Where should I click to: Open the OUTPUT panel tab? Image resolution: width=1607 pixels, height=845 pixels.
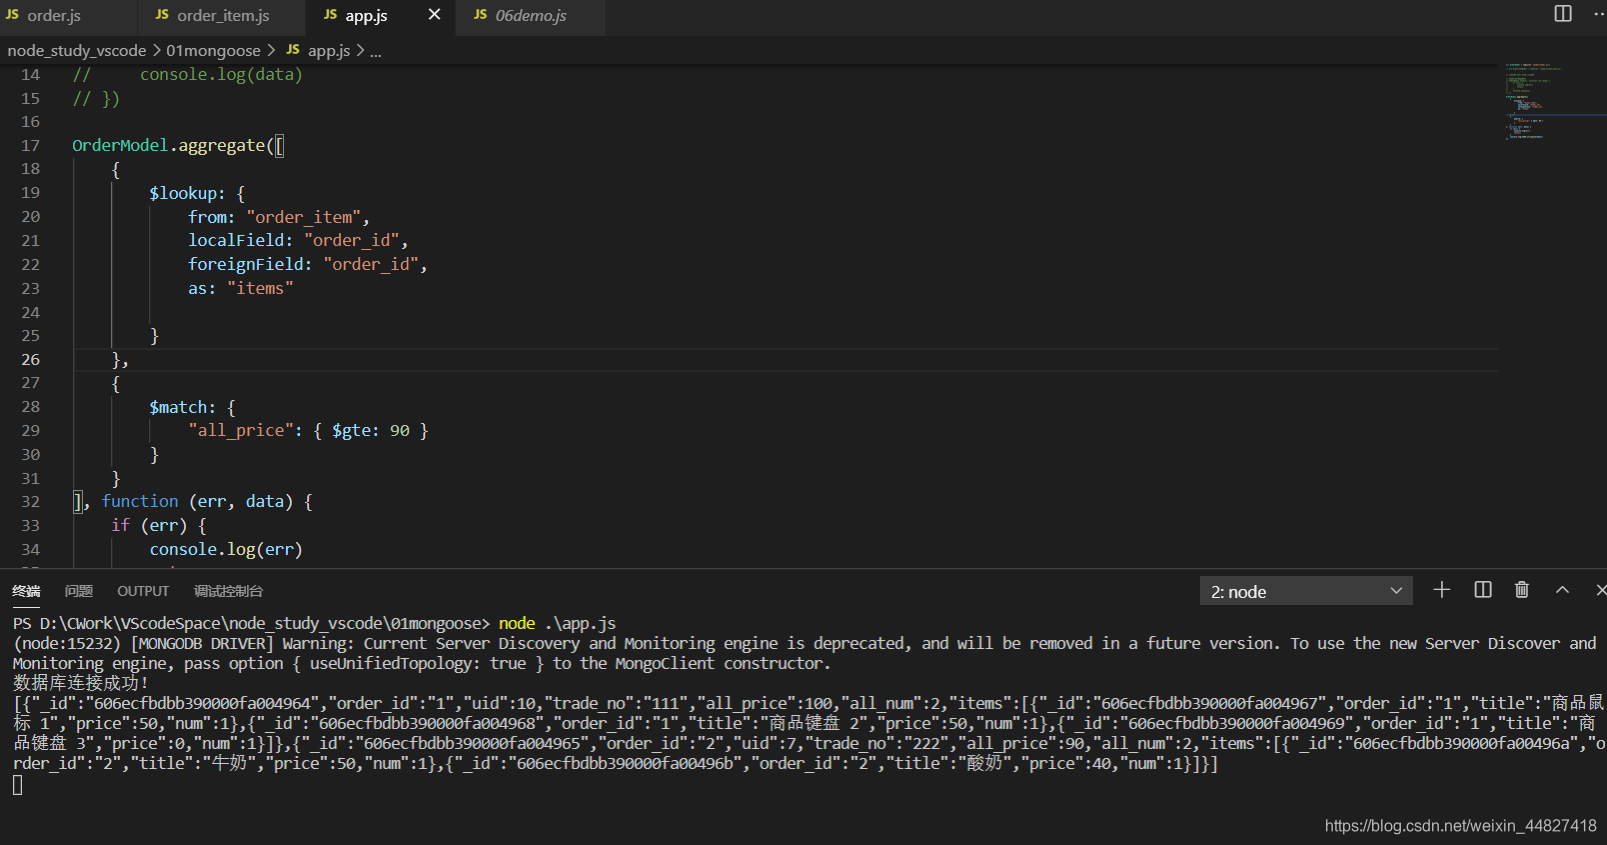coord(143,591)
